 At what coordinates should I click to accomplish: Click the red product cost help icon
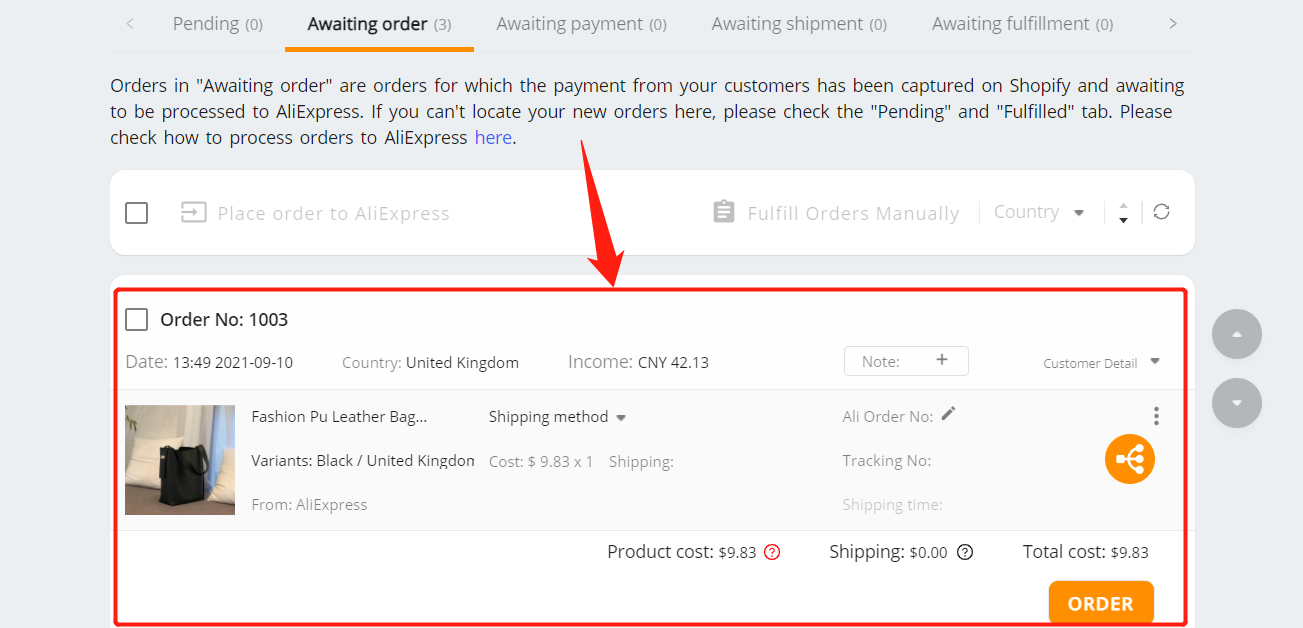click(x=772, y=552)
